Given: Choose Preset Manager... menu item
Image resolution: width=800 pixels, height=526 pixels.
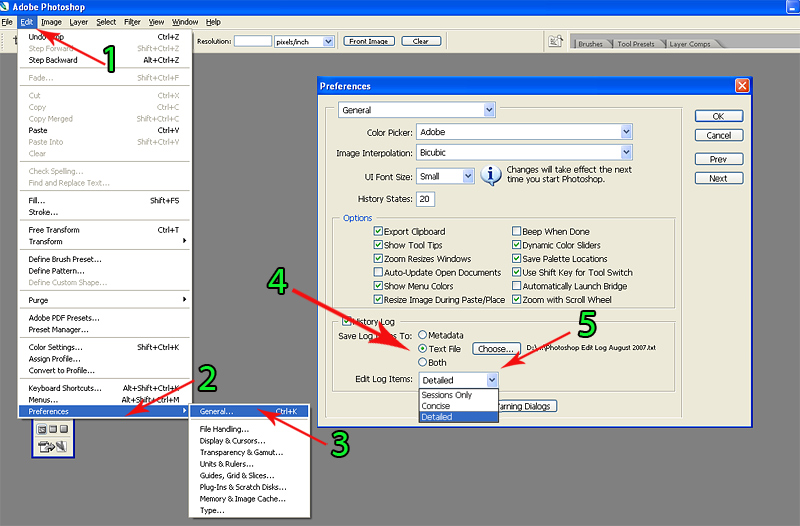Looking at the screenshot, I should [105, 330].
